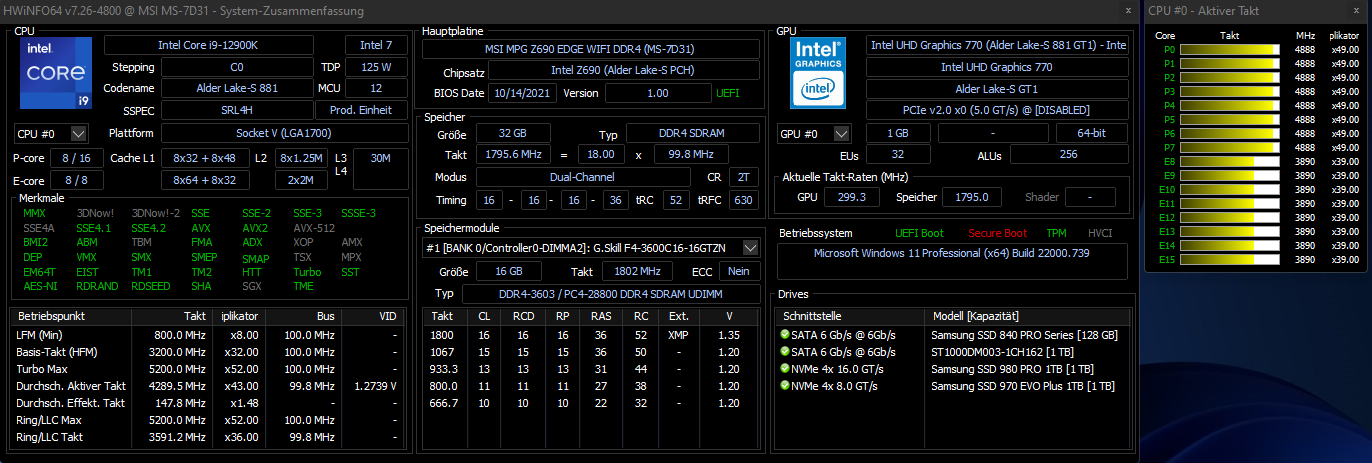The height and width of the screenshot is (463, 1372).
Task: Select the 666.7 memory timing row
Action: coord(591,403)
